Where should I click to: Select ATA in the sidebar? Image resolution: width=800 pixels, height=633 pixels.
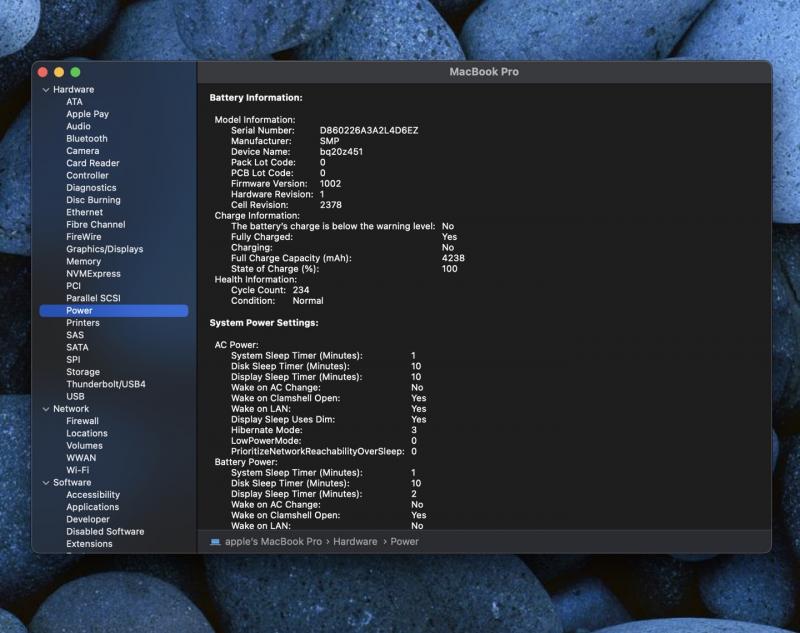tap(74, 102)
